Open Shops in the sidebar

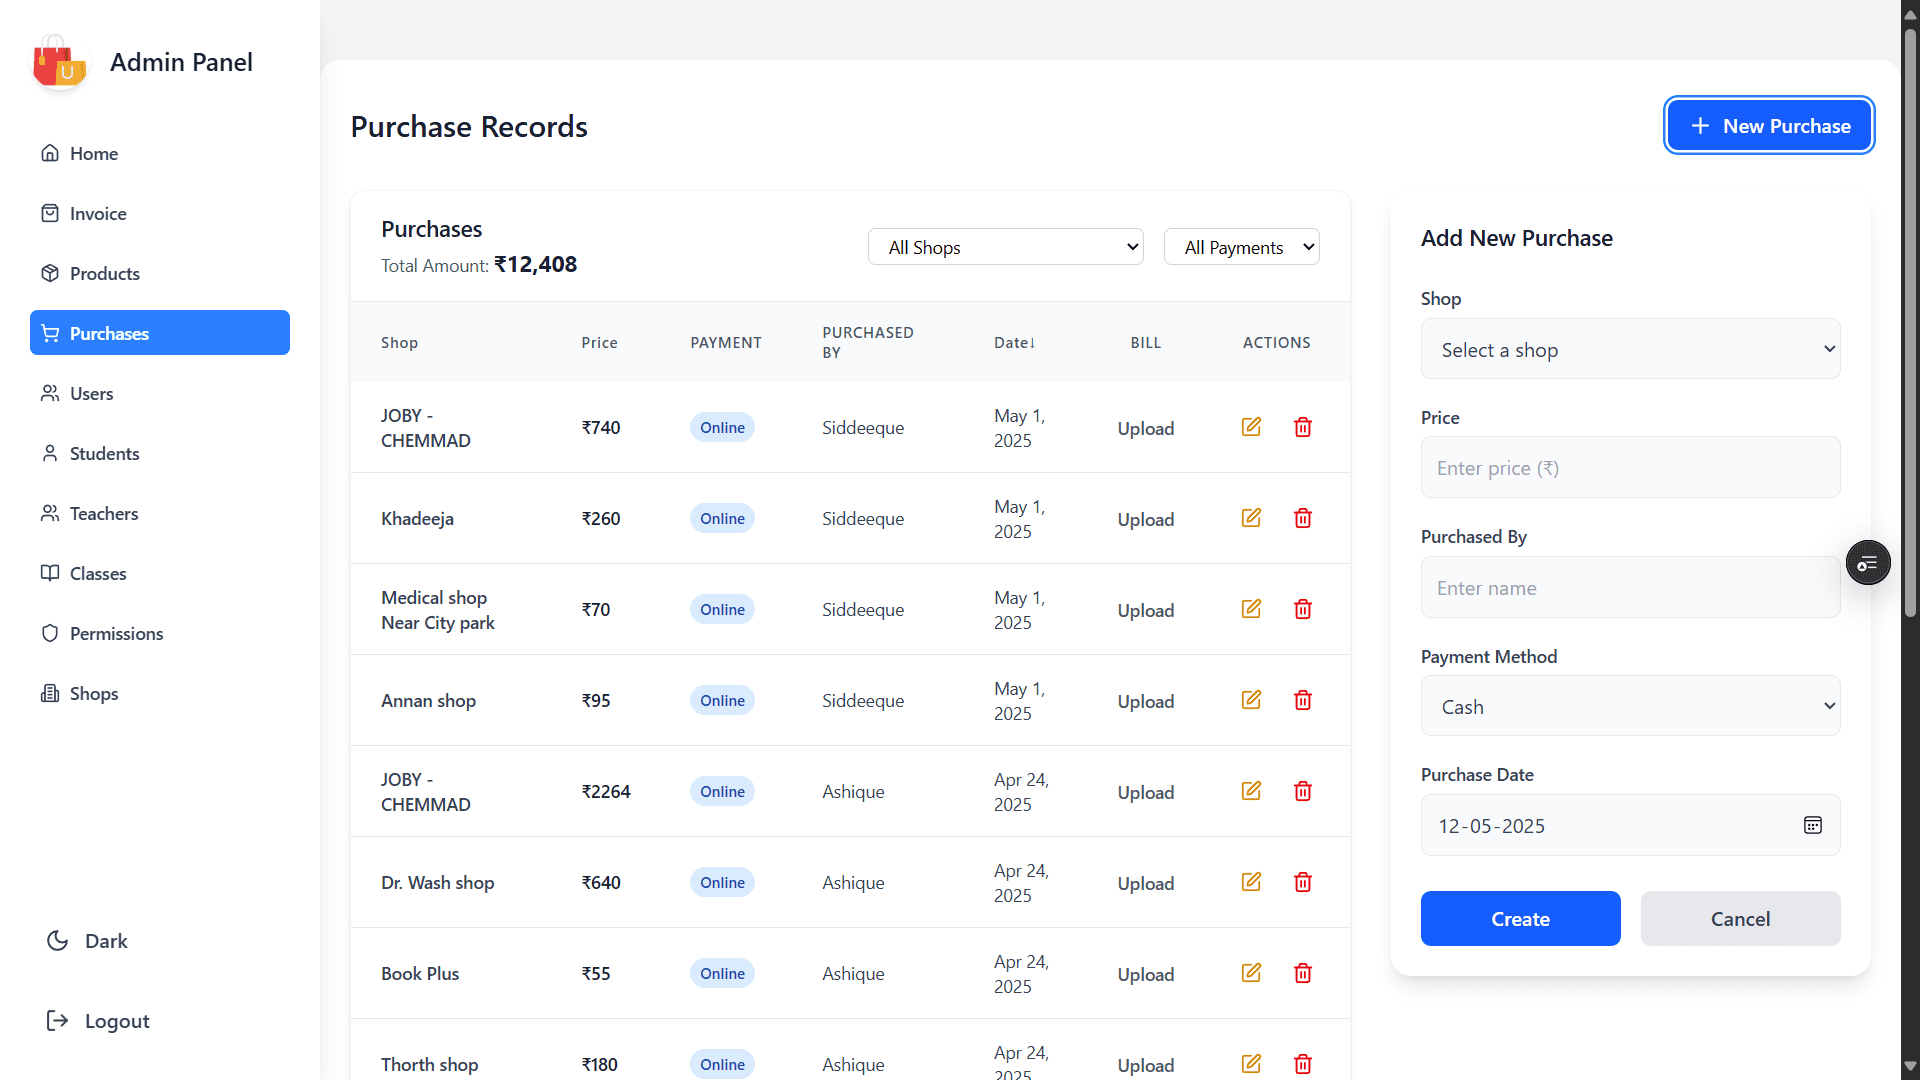click(x=160, y=693)
